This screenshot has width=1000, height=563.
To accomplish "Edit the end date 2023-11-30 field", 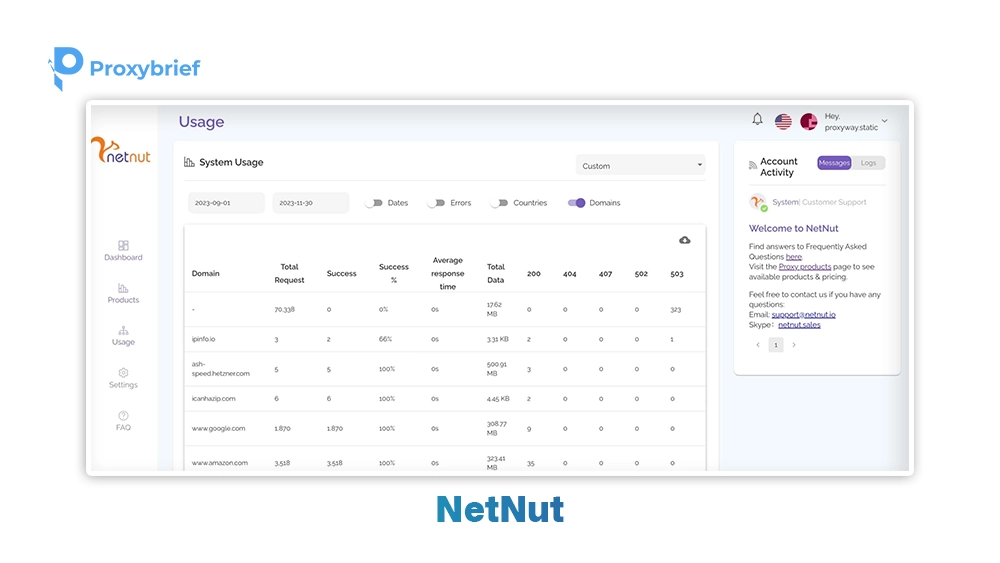I will [311, 203].
